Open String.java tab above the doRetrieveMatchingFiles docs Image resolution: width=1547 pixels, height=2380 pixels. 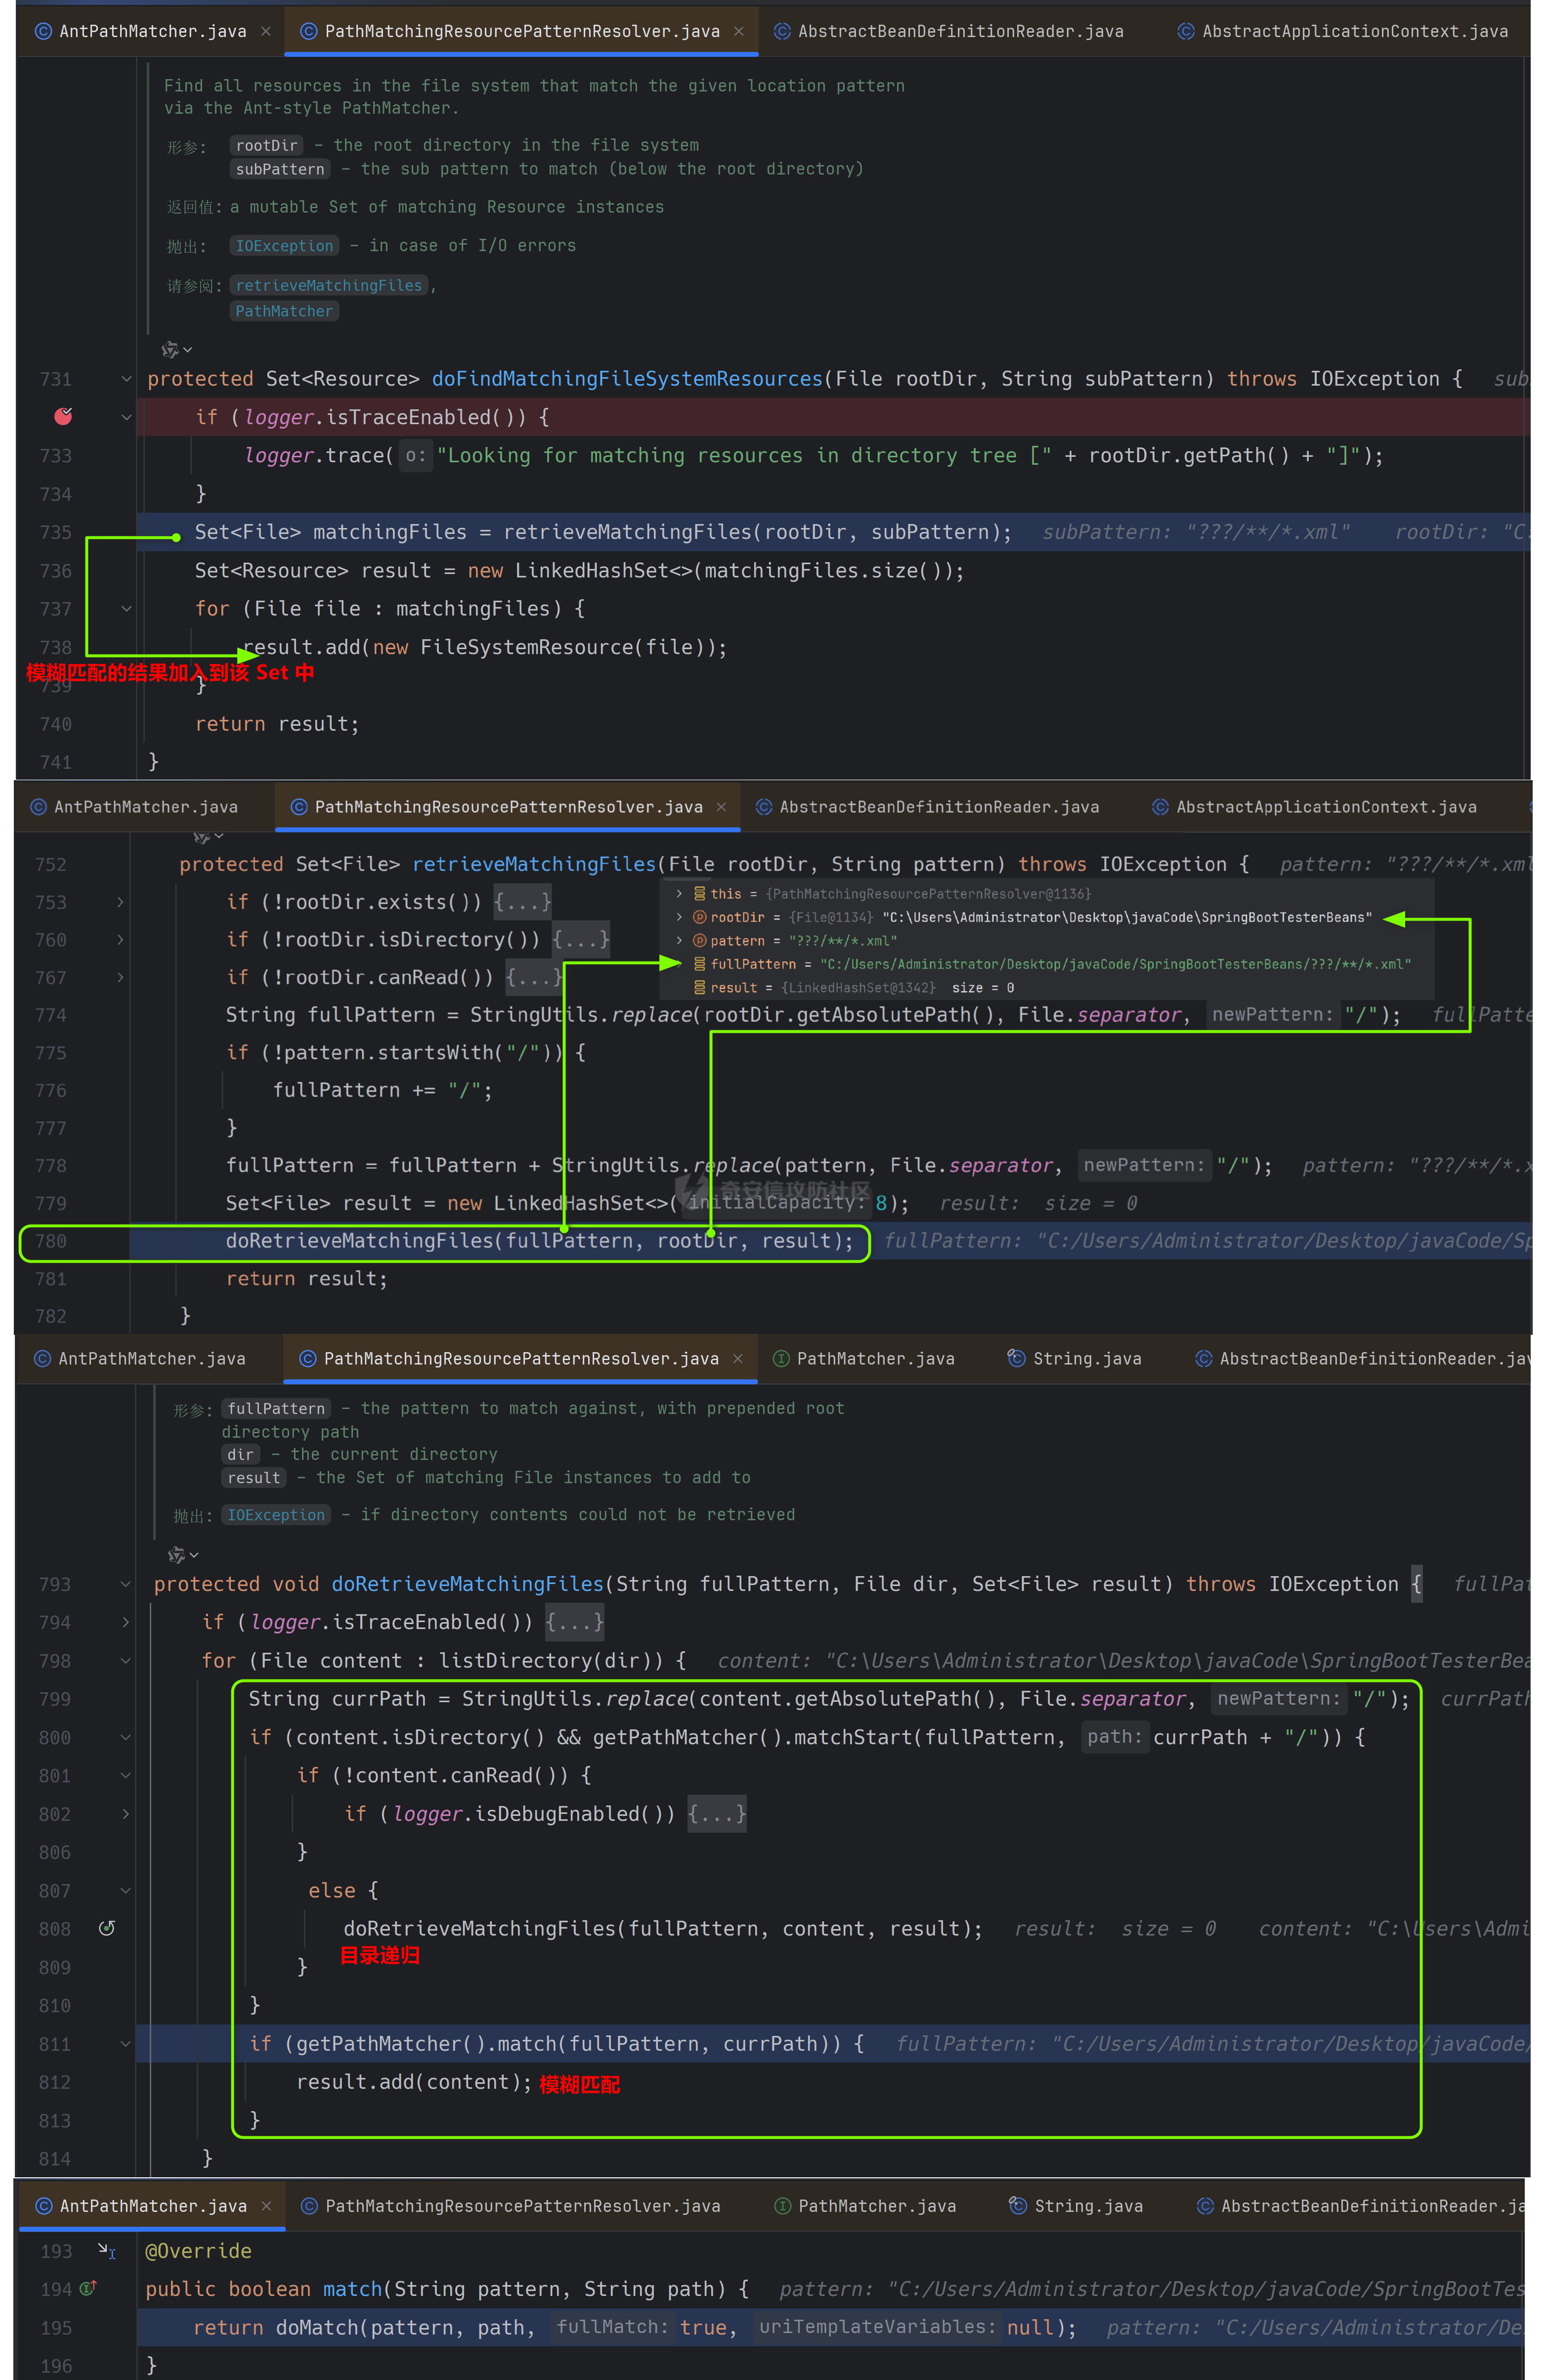pyautogui.click(x=1074, y=1358)
